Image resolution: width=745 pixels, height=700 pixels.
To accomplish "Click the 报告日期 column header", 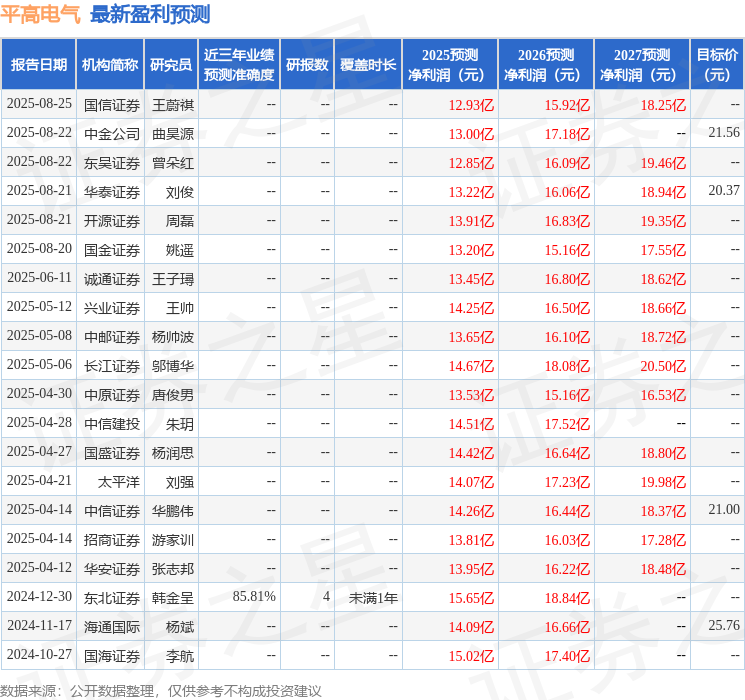I will (38, 65).
